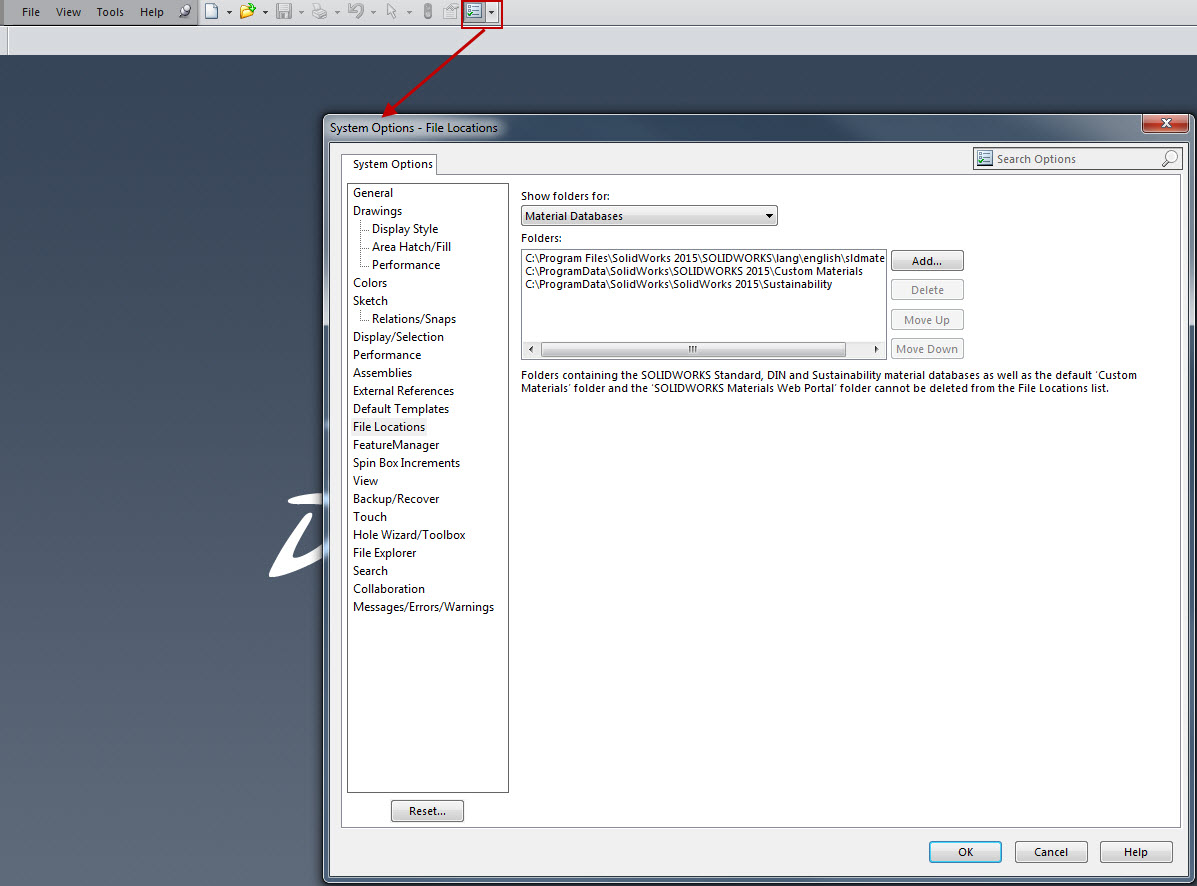Image resolution: width=1197 pixels, height=886 pixels.
Task: Select Assemblies in the options tree
Action: 382,372
